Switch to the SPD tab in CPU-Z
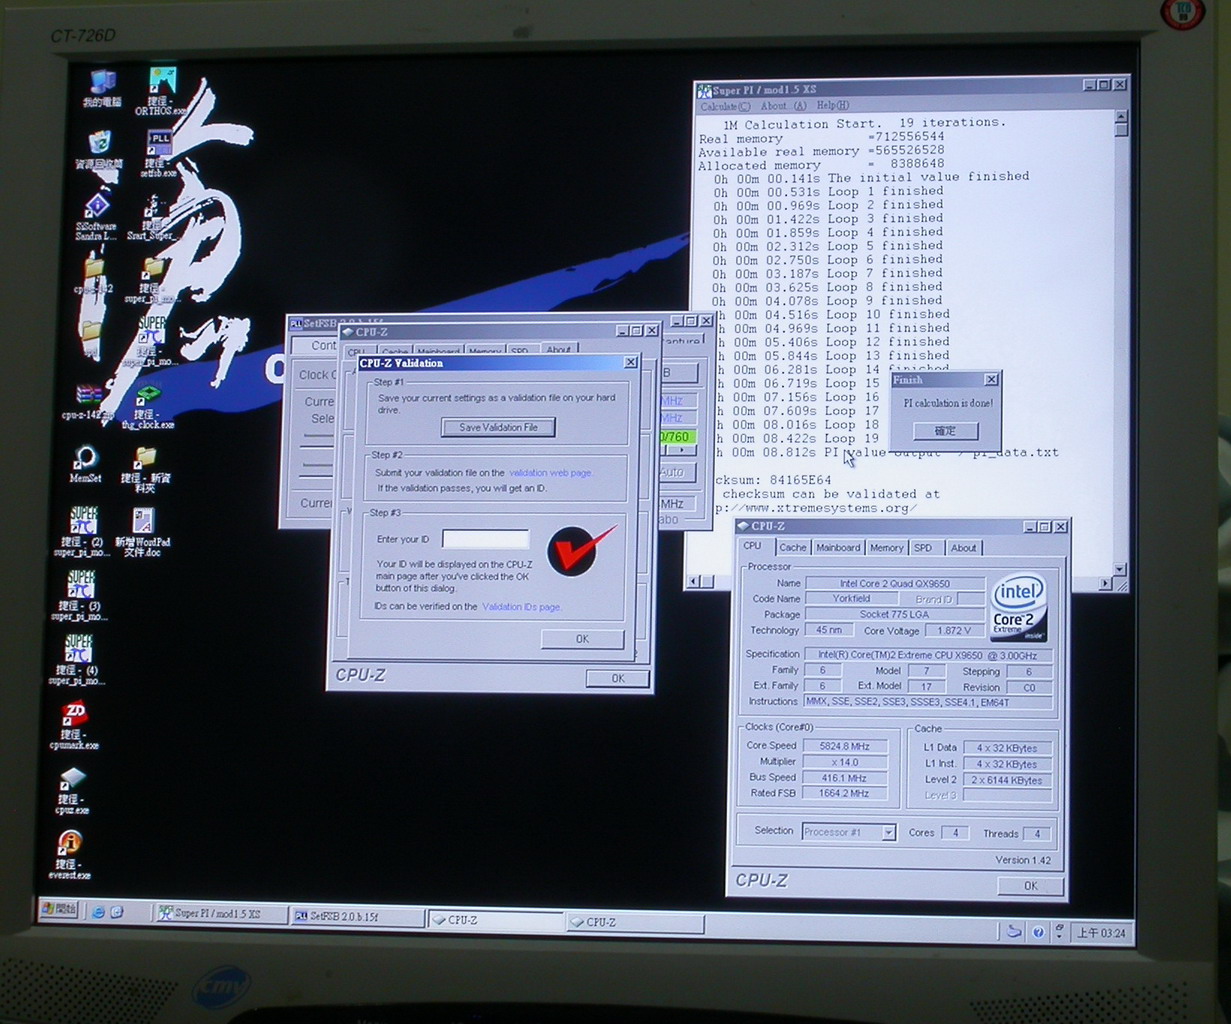 (x=922, y=548)
